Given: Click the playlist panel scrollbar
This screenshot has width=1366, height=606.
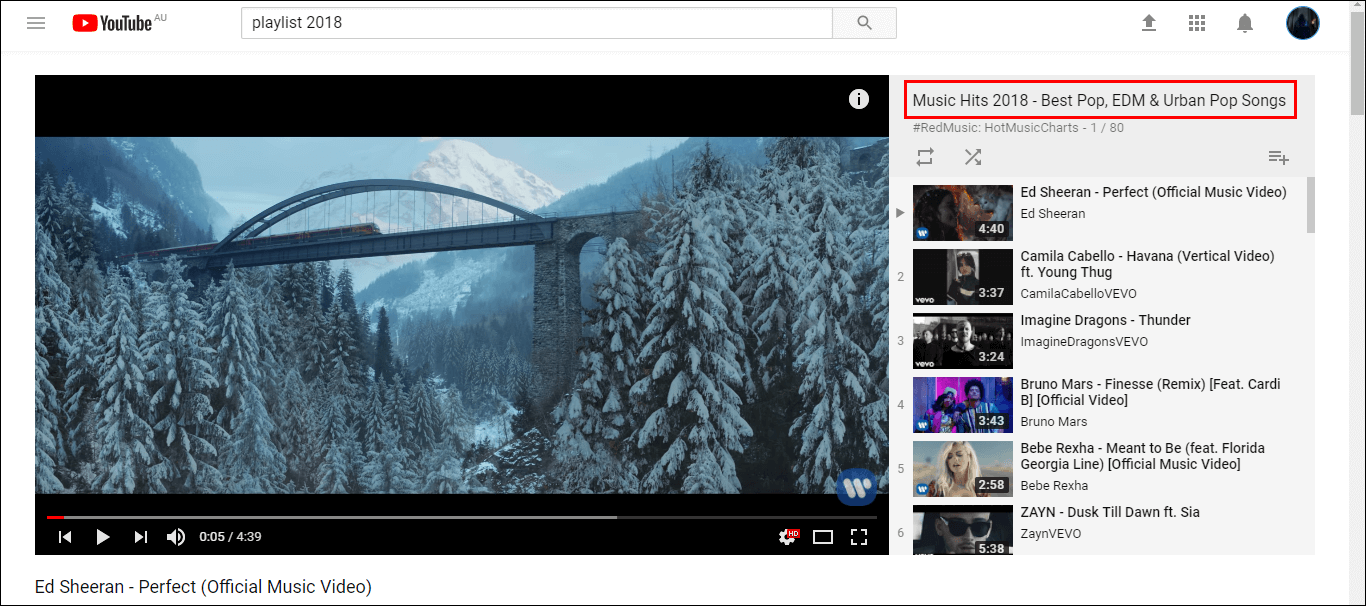Looking at the screenshot, I should [1311, 205].
